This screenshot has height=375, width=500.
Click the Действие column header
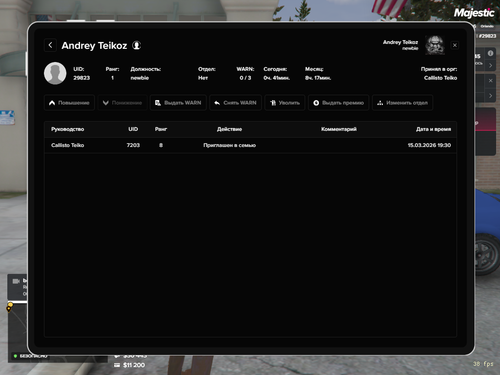point(229,129)
